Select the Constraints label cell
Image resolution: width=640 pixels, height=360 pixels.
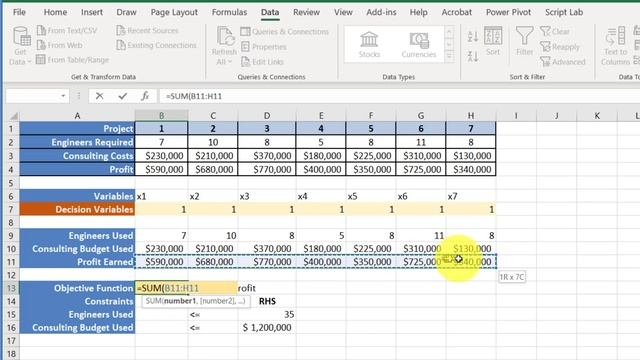(x=77, y=301)
